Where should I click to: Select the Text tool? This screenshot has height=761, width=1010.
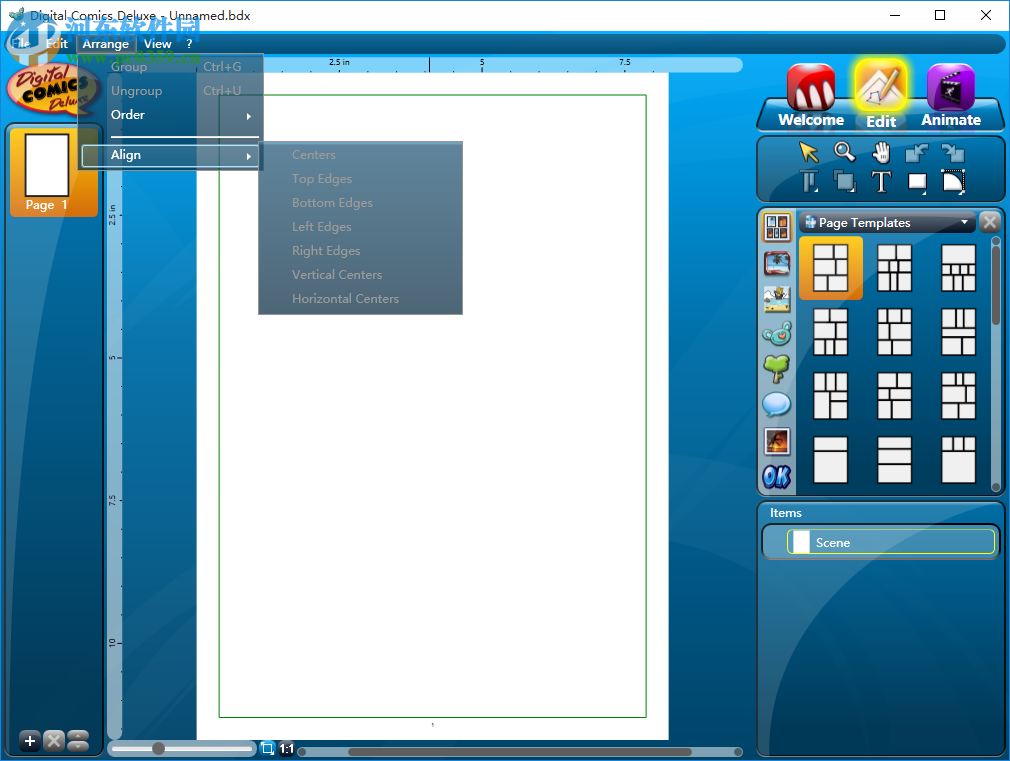881,182
